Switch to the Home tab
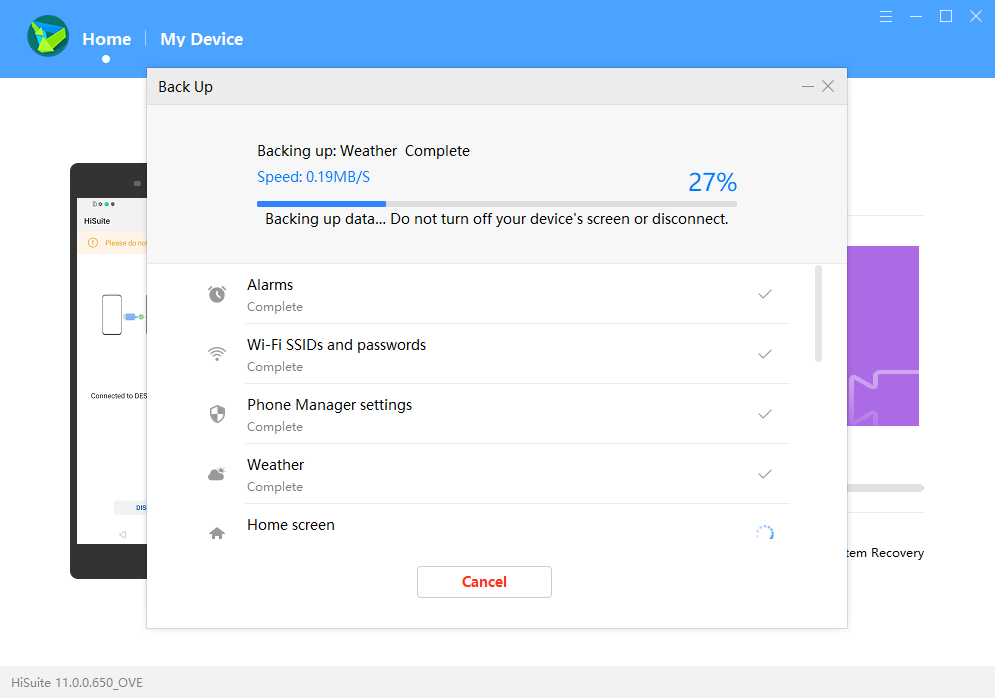 (x=106, y=38)
